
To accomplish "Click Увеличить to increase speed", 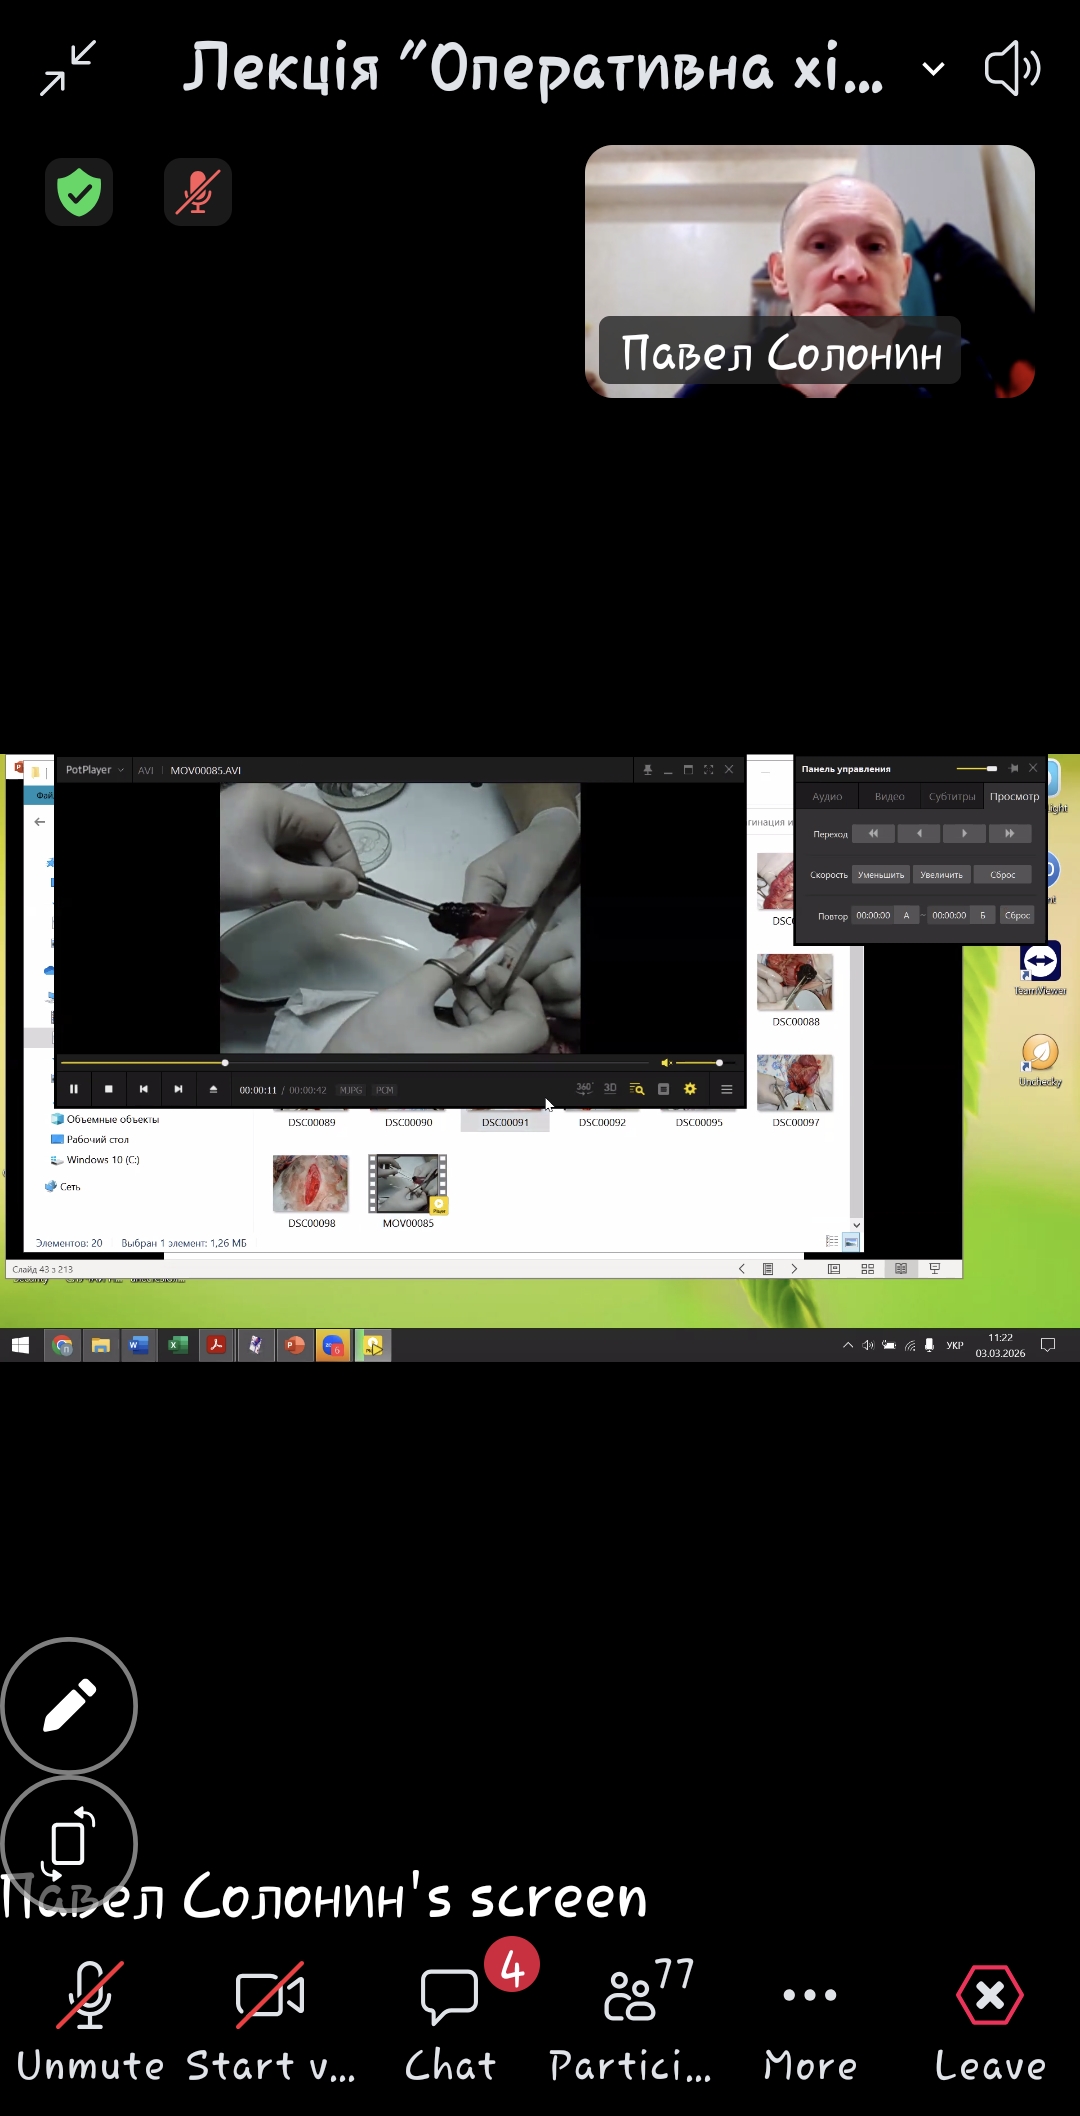I will pyautogui.click(x=941, y=874).
